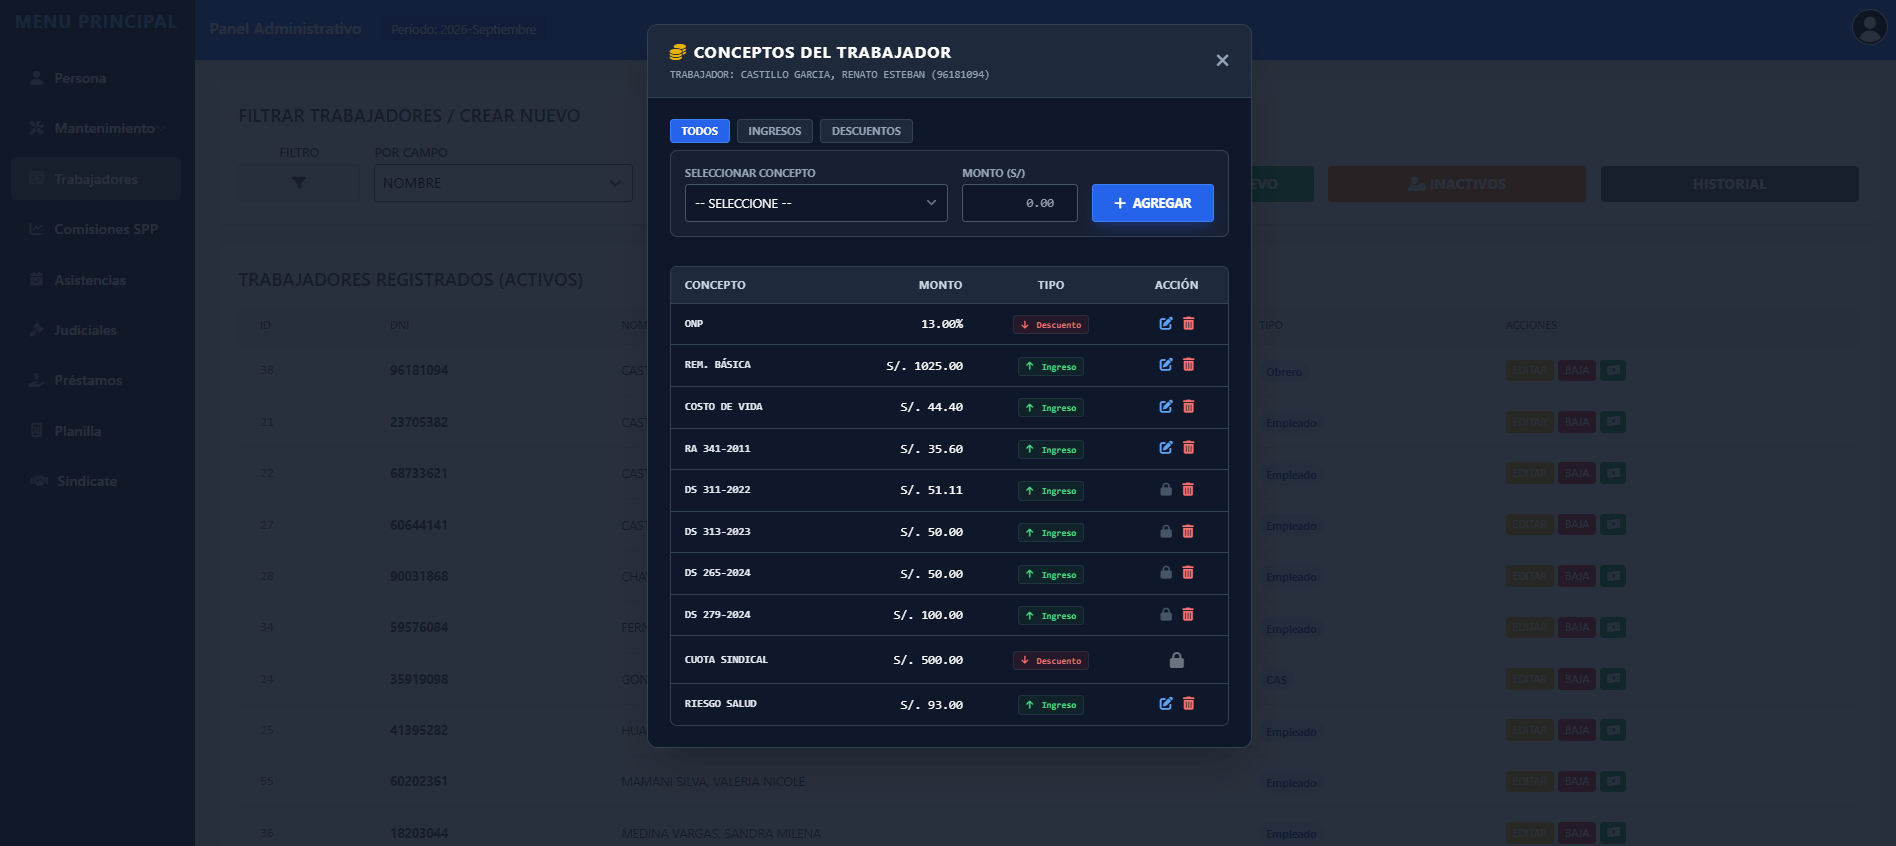1896x846 pixels.
Task: Open Sindicate in the sidebar
Action: click(x=97, y=481)
